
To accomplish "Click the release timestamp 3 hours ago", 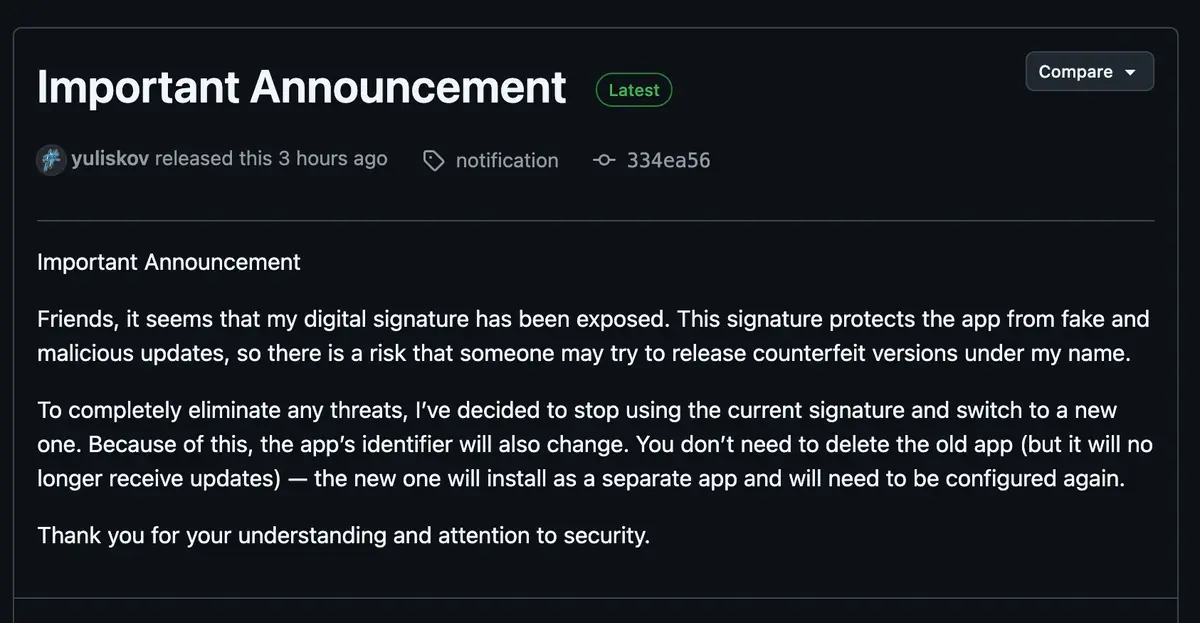I will [x=334, y=158].
